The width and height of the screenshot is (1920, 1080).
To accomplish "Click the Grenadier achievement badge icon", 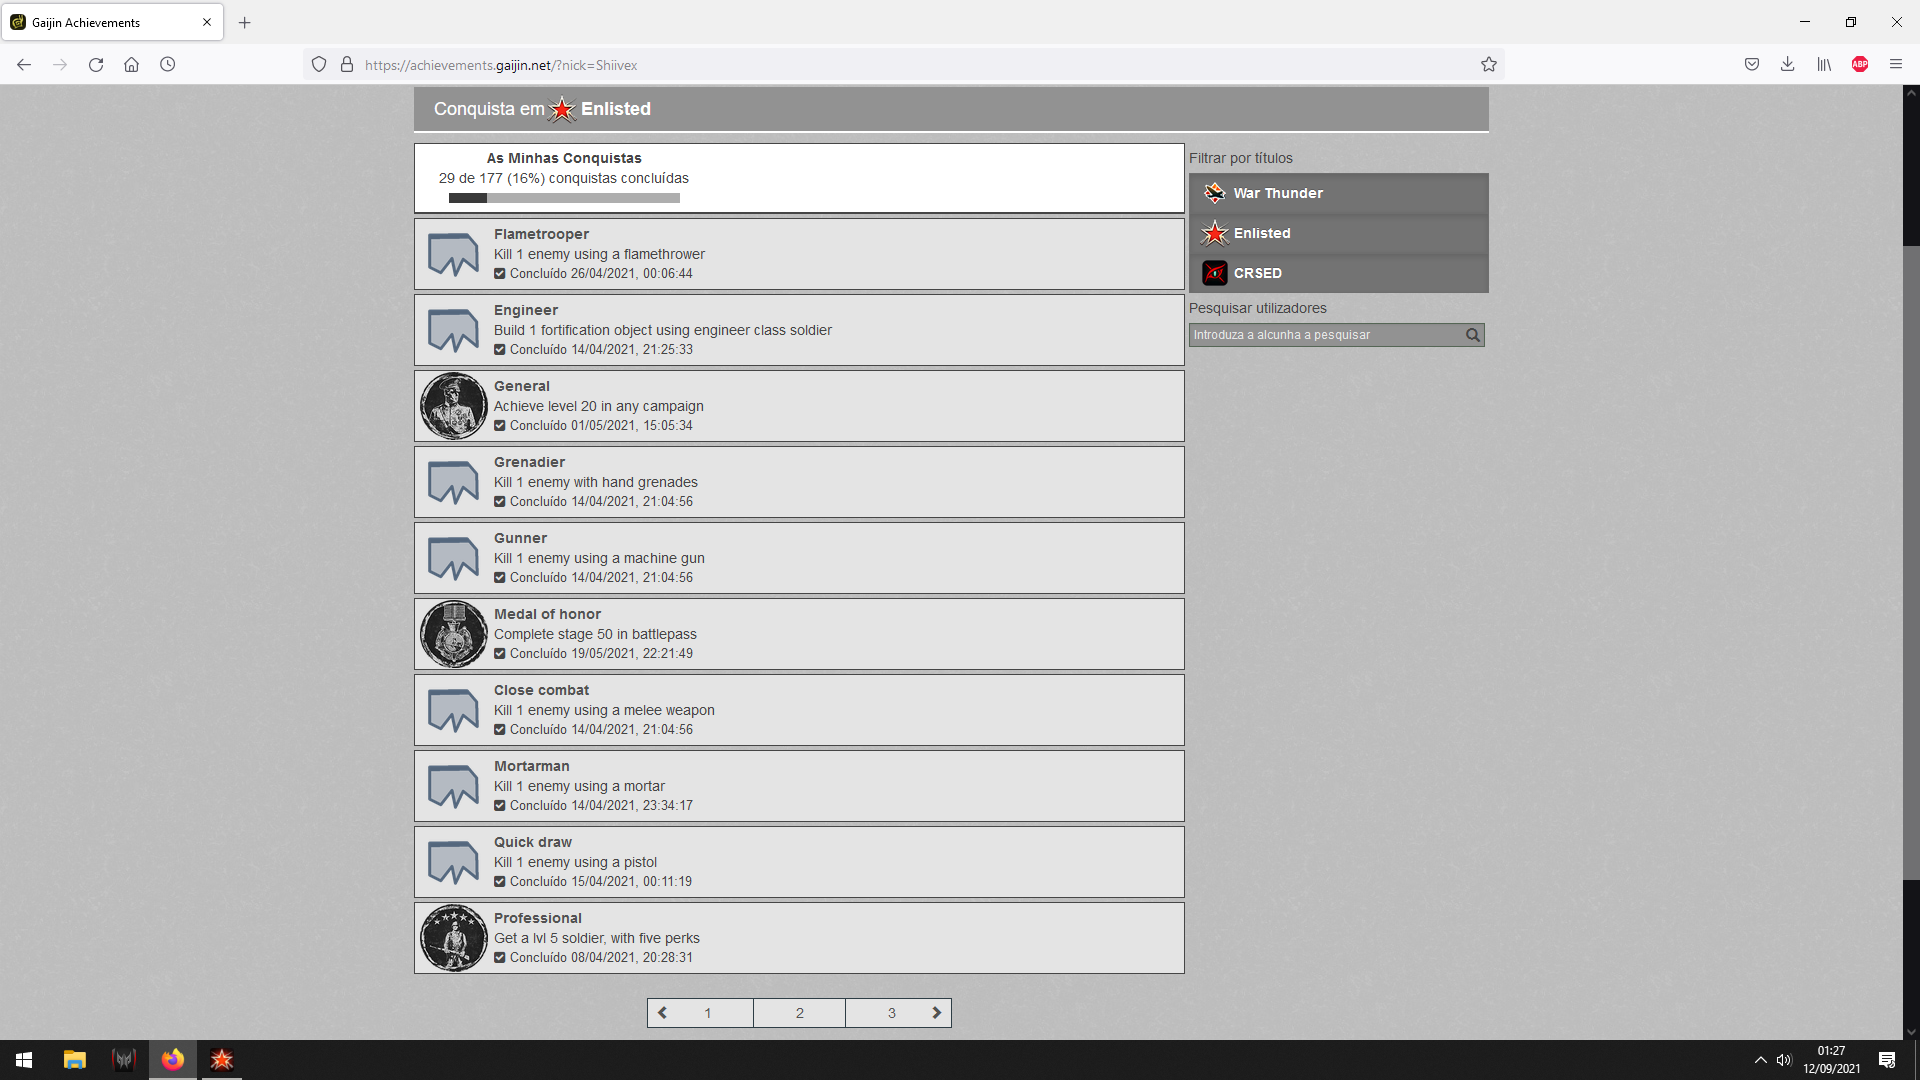I will pyautogui.click(x=453, y=482).
